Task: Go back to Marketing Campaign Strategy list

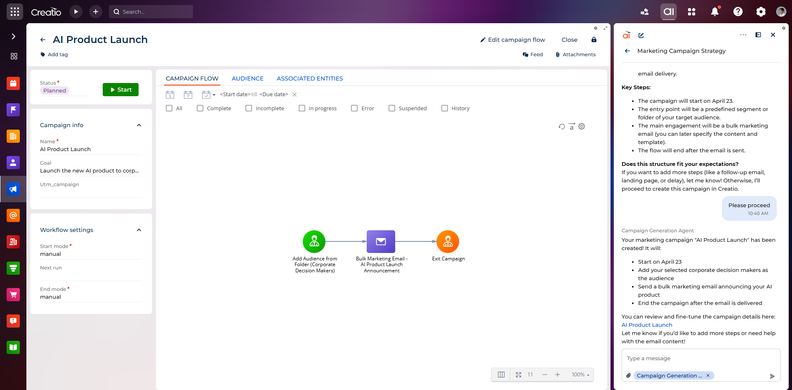Action: click(627, 51)
